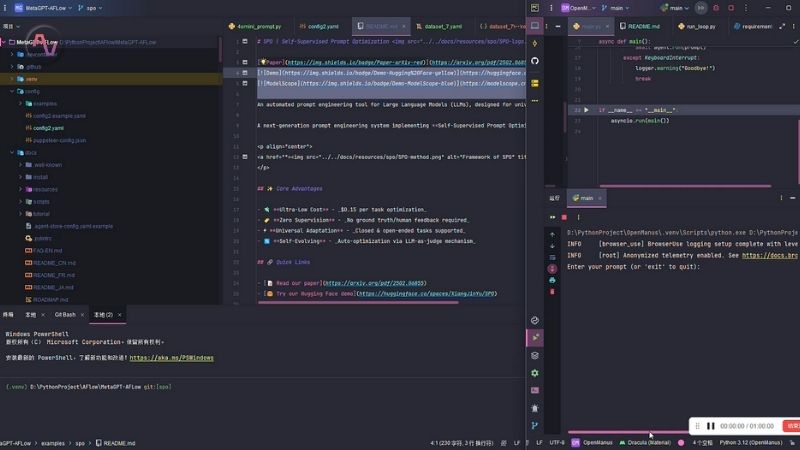Open OpenManus project dropdown in right window
This screenshot has height=450, width=800.
pyautogui.click(x=579, y=8)
